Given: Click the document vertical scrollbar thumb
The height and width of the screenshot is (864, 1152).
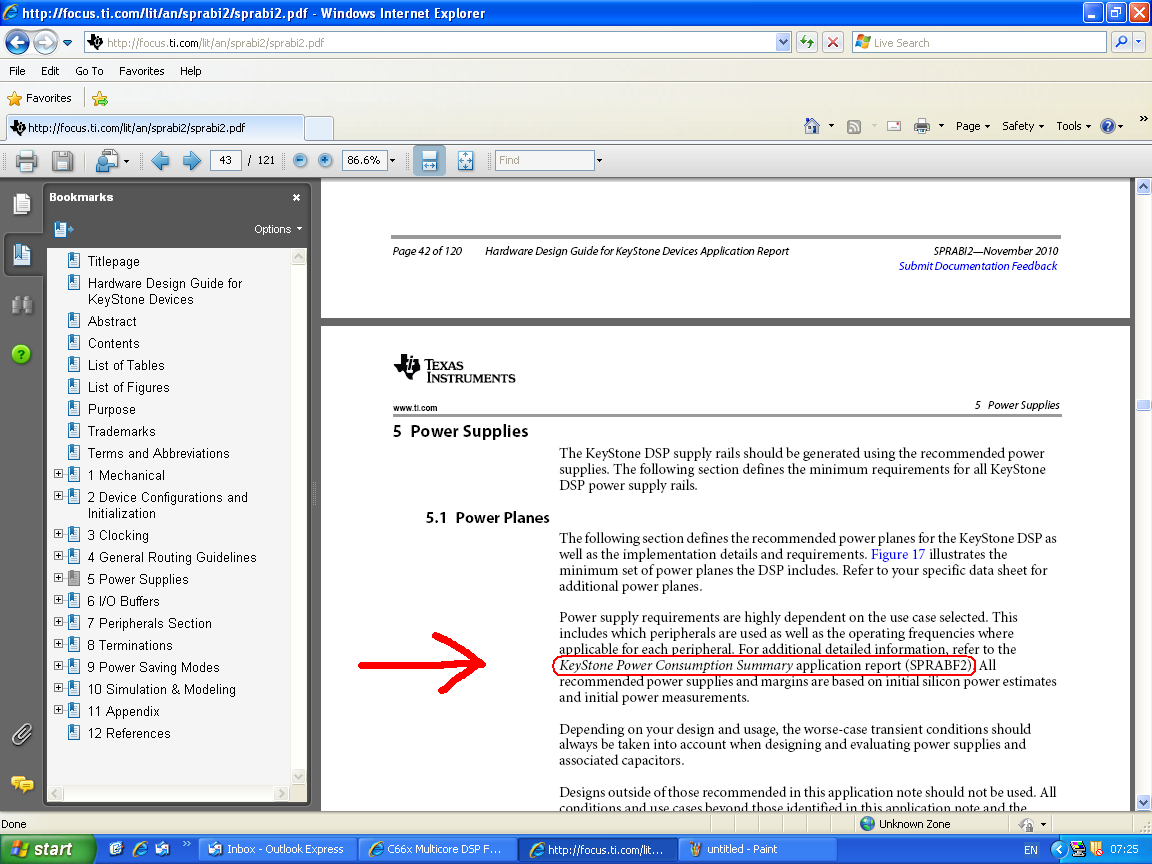Looking at the screenshot, I should click(1143, 405).
